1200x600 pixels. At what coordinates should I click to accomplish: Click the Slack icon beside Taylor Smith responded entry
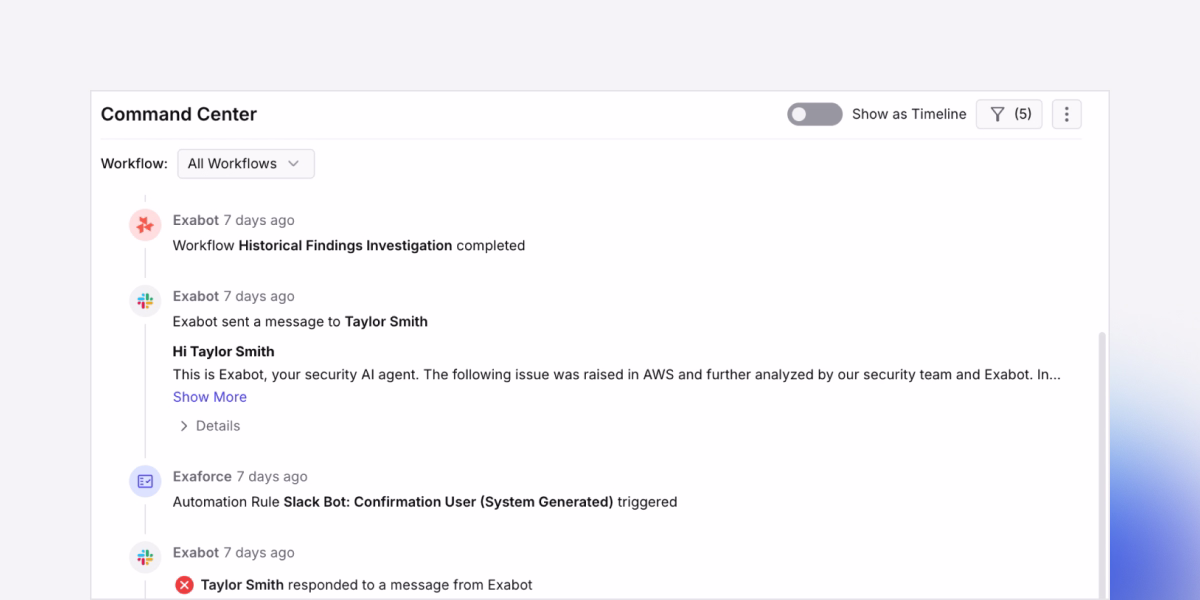(x=145, y=557)
